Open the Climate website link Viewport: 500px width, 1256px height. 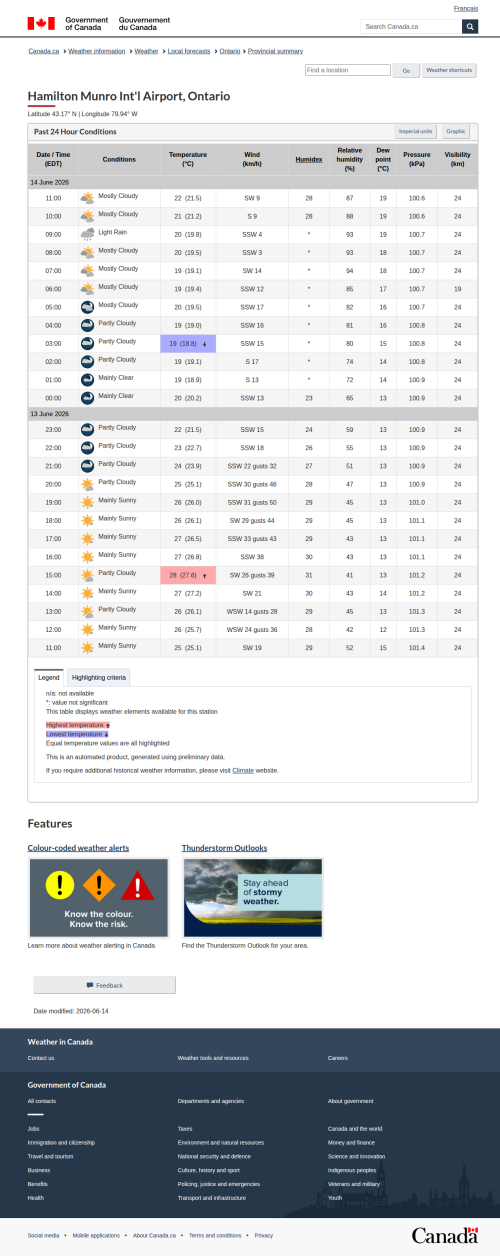pos(243,770)
